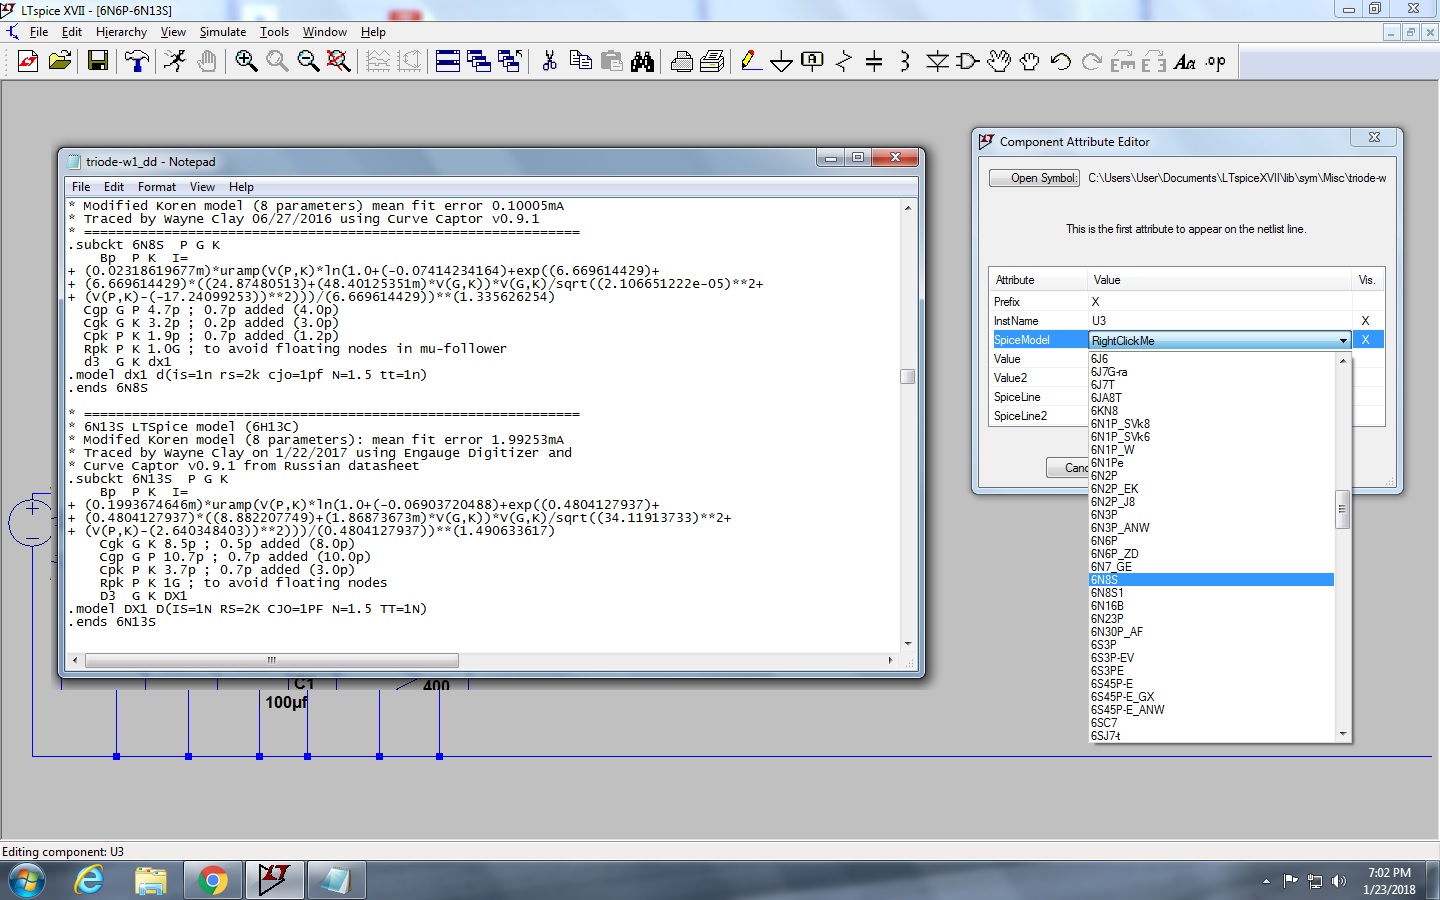Screen dimensions: 1440x900
Task: Choose 6N8S1 from the model list
Action: [1211, 593]
